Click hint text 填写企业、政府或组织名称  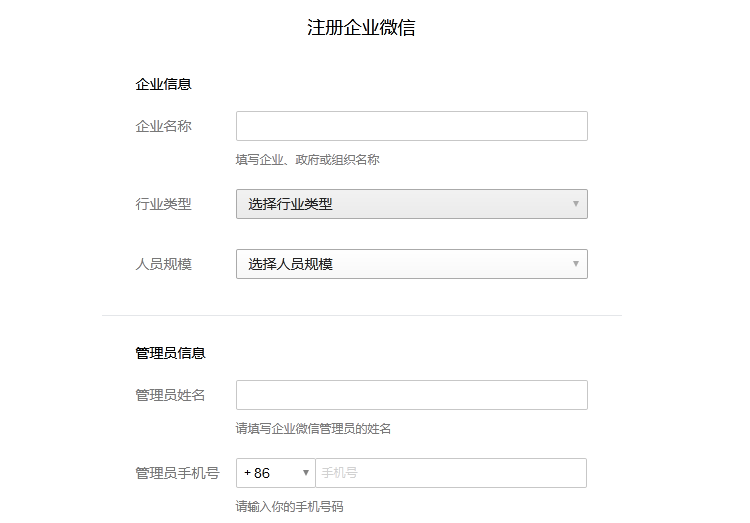point(307,159)
